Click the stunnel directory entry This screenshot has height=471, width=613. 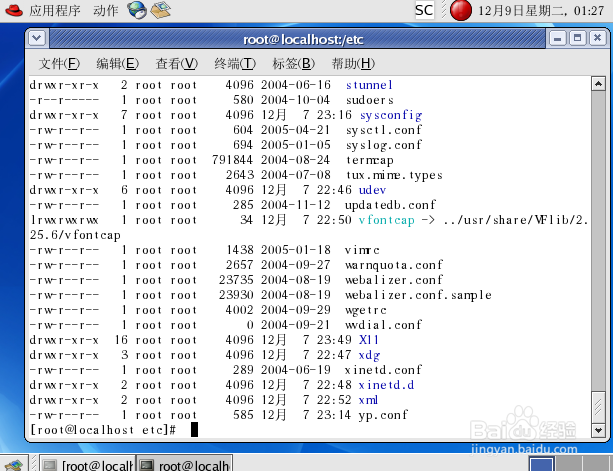coord(369,85)
